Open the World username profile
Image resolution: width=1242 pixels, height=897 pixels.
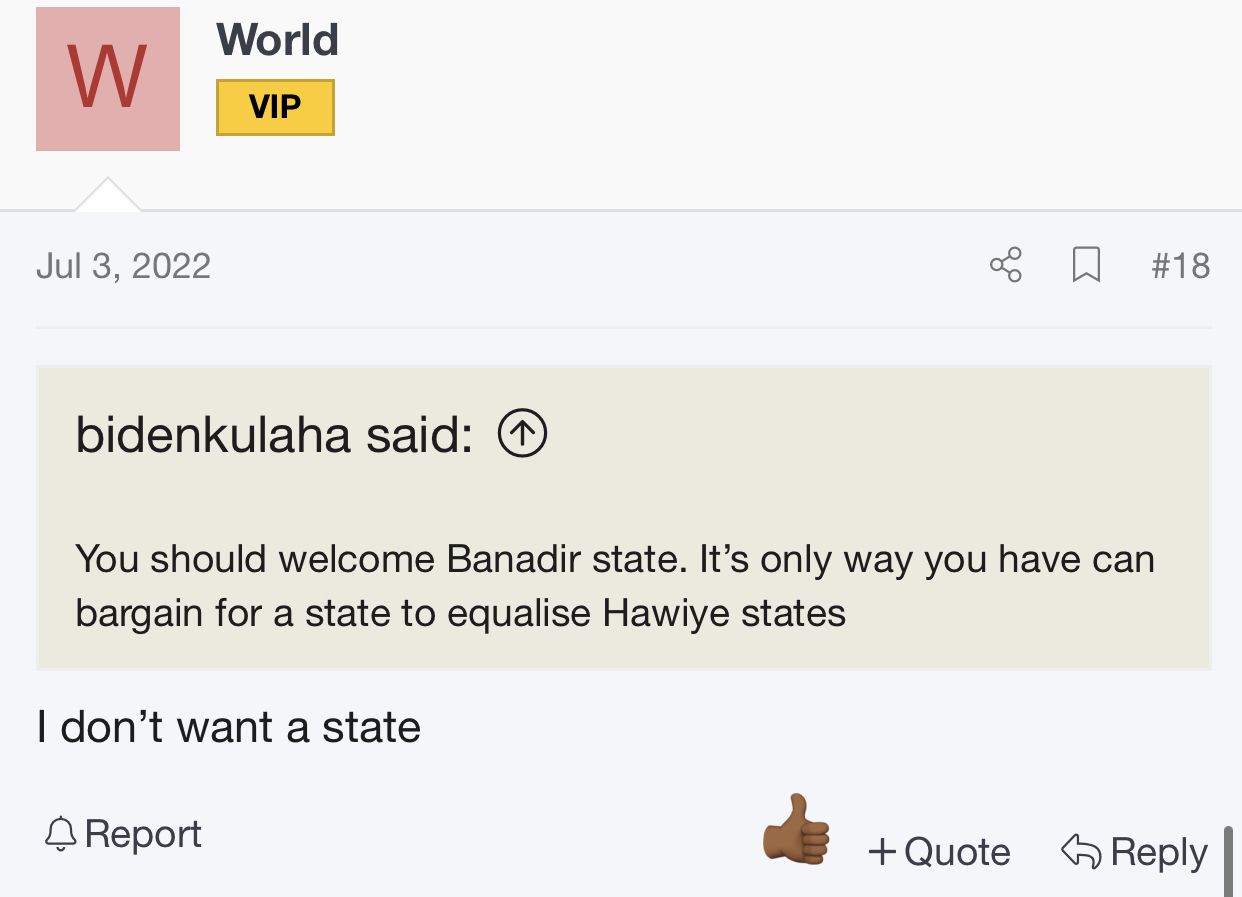[x=278, y=40]
